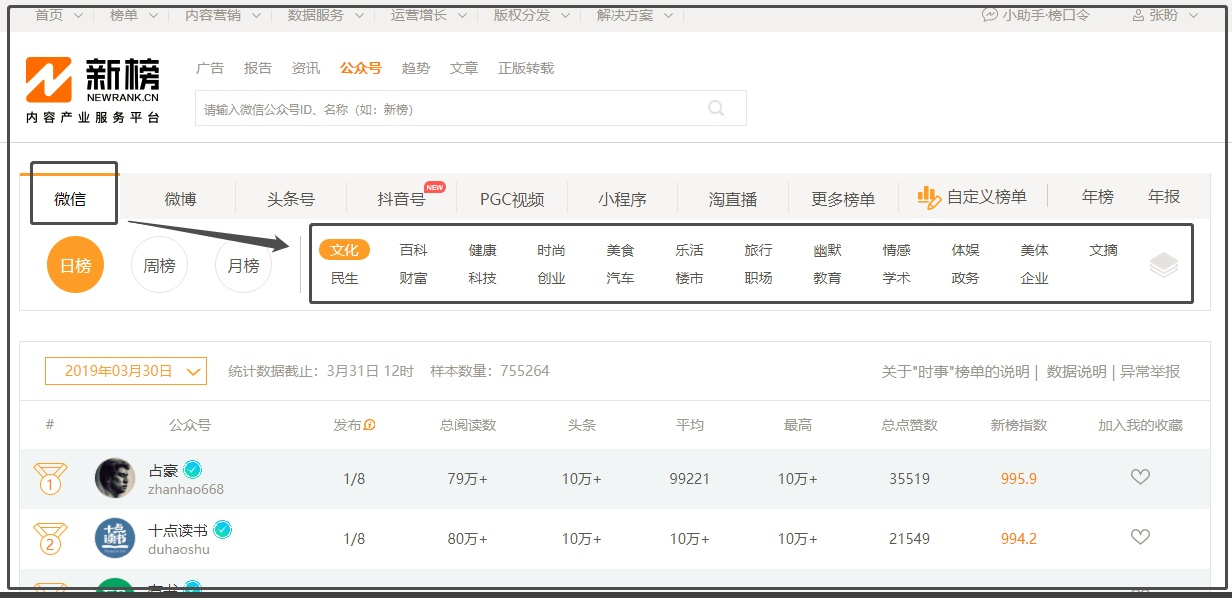Screen dimensions: 1232x598
Task: Switch to the 小程序 tab
Action: point(623,199)
